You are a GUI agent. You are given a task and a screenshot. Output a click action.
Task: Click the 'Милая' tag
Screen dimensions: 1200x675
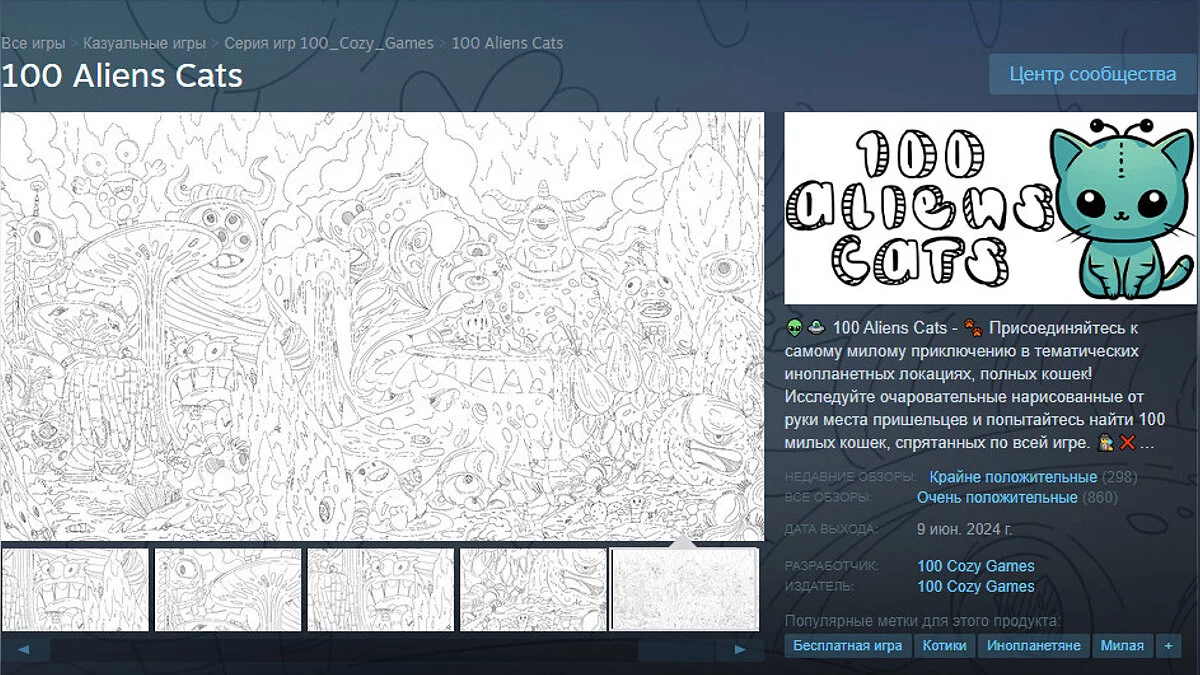(x=1122, y=646)
